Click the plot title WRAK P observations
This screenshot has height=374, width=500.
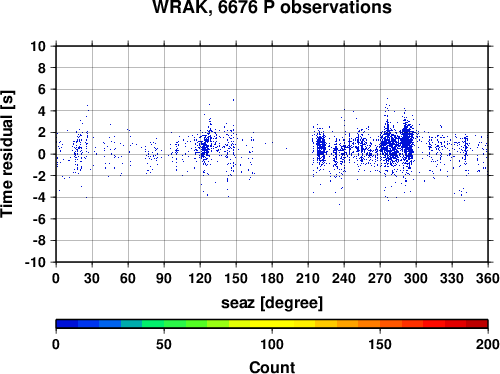point(272,7)
